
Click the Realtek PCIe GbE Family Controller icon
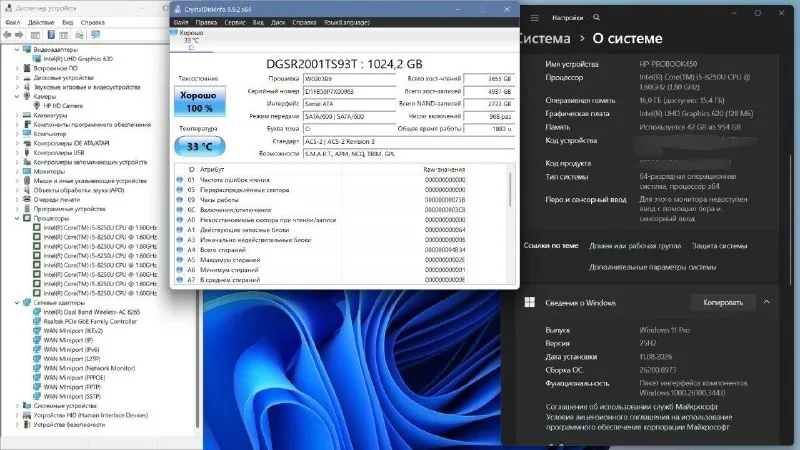coord(37,321)
